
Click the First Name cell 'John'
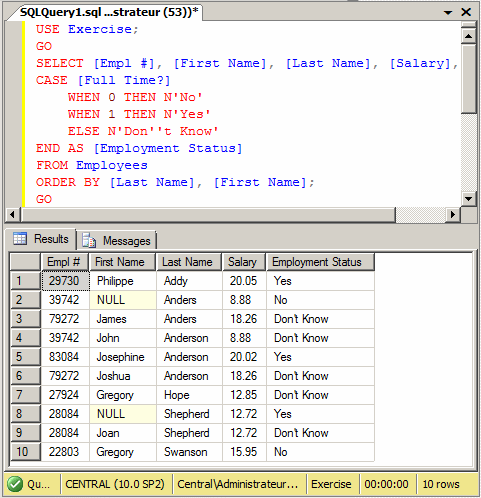[123, 338]
